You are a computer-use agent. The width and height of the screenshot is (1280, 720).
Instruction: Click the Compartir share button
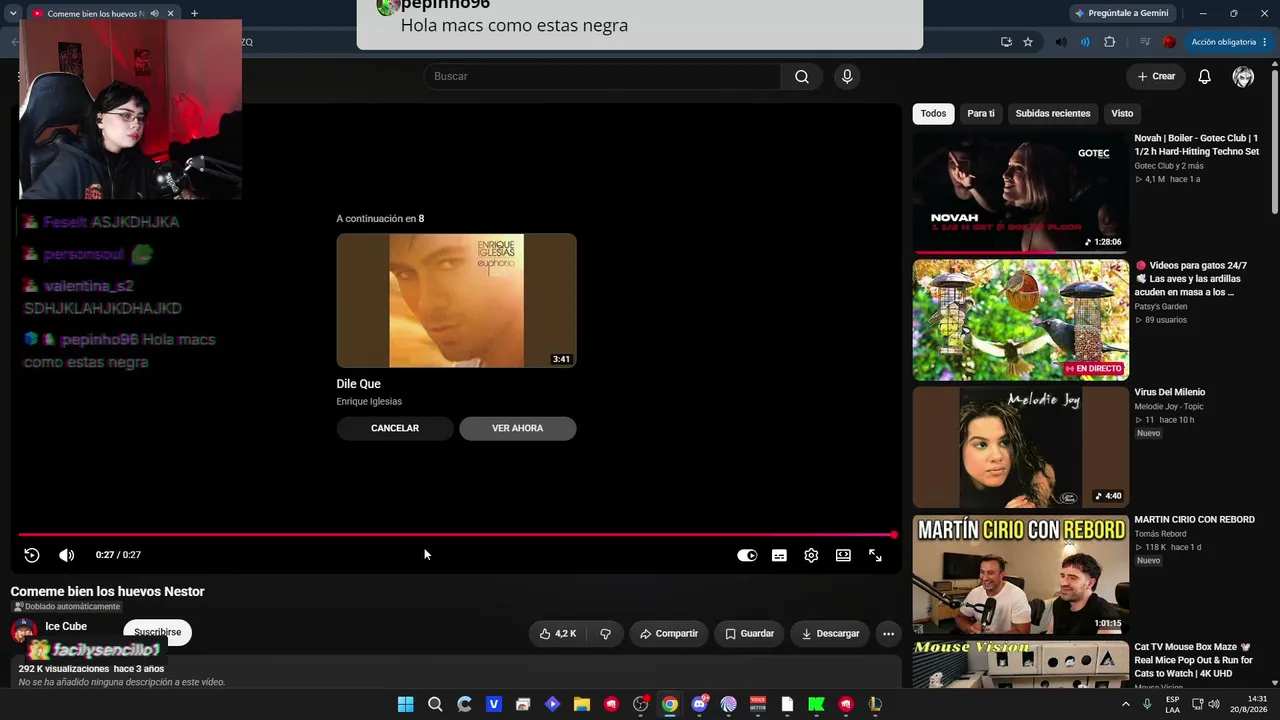point(669,634)
